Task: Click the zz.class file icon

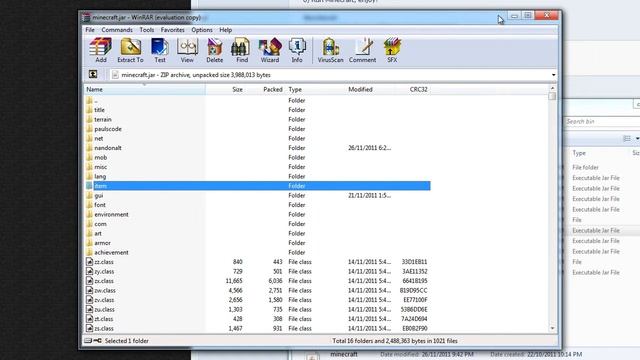Action: [89, 262]
